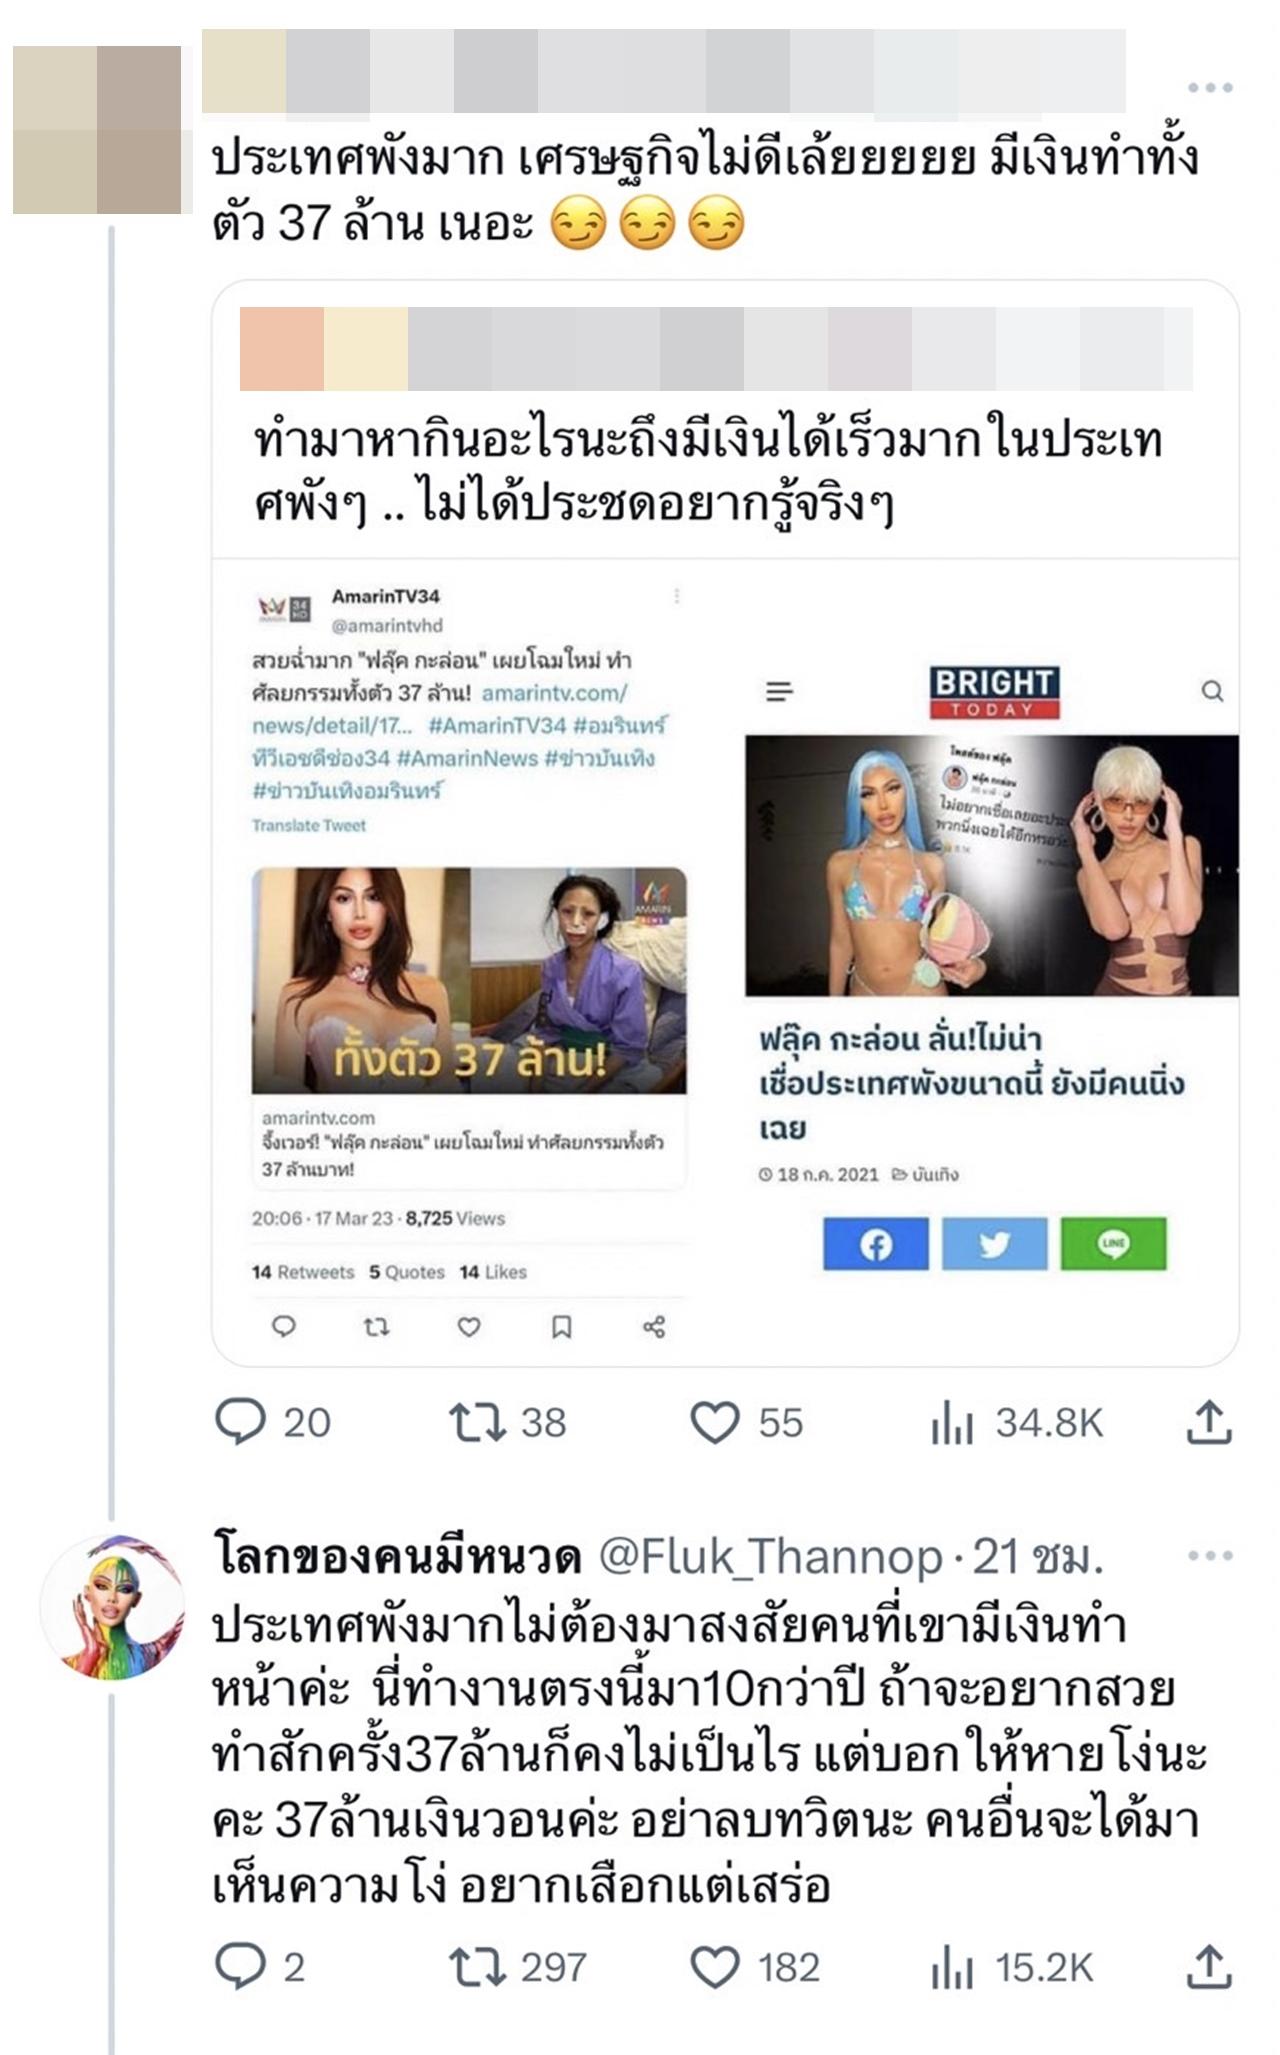Open the quoted tweet text block

pos(708,472)
